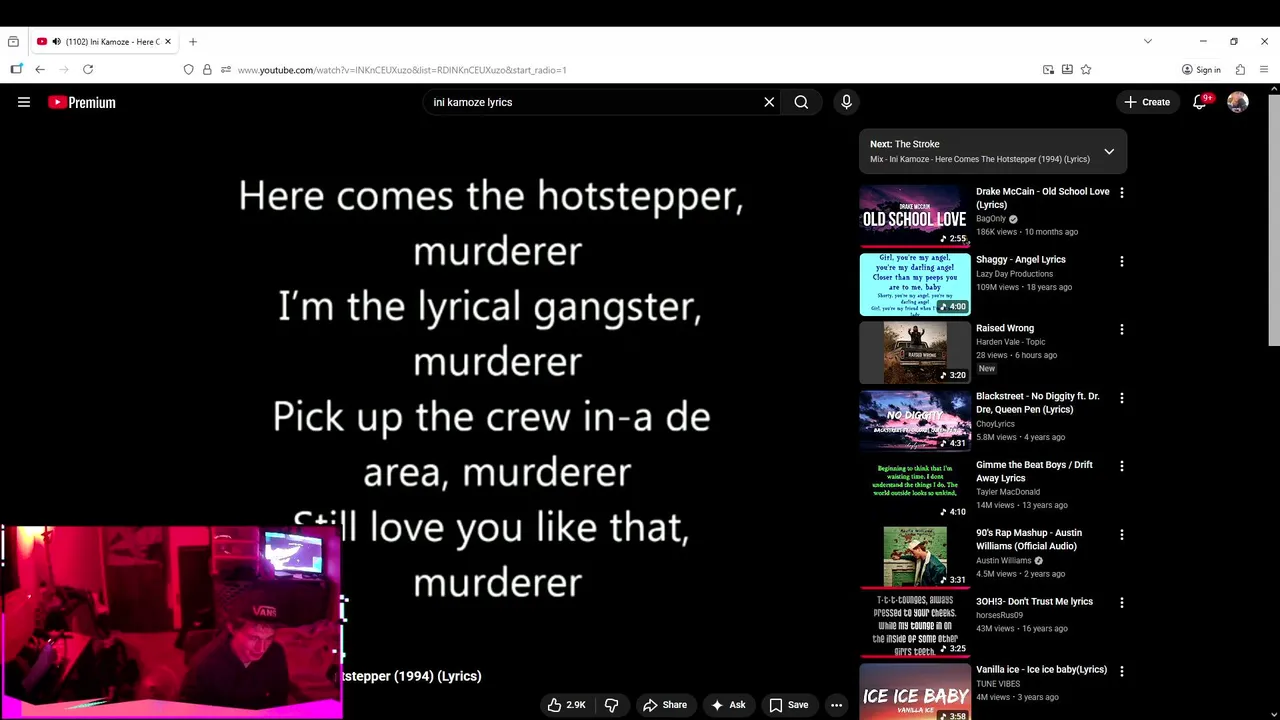Click the magnifier search button
Image resolution: width=1280 pixels, height=720 pixels.
801,102
